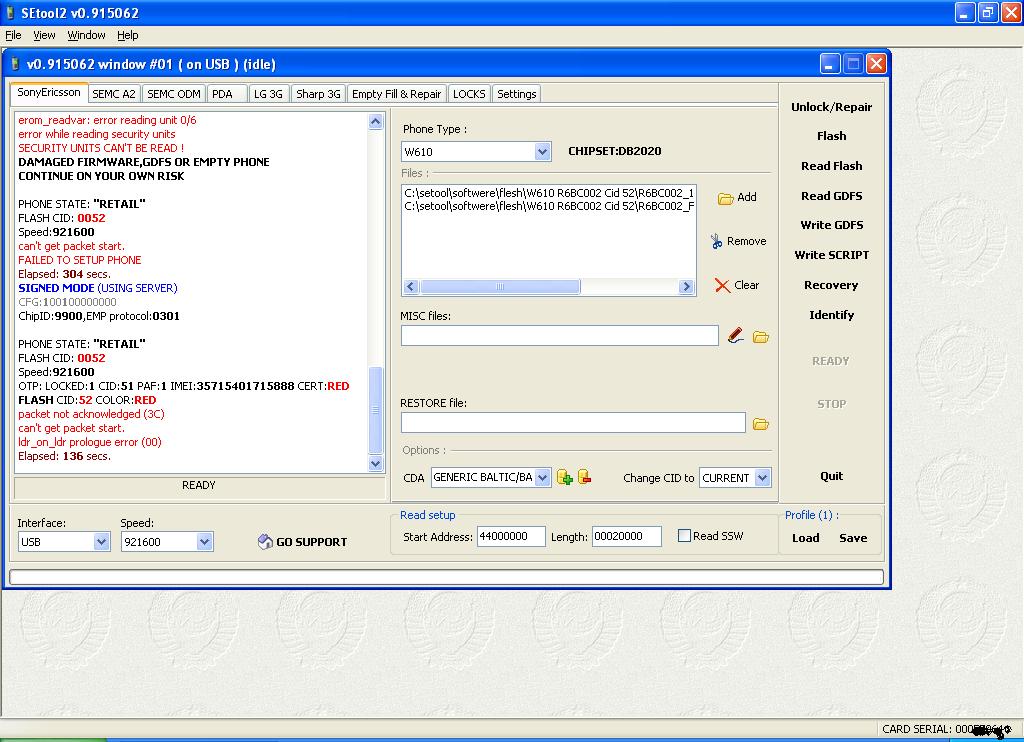Open the RESTORE file browse folder icon
The width and height of the screenshot is (1024, 742).
[760, 424]
